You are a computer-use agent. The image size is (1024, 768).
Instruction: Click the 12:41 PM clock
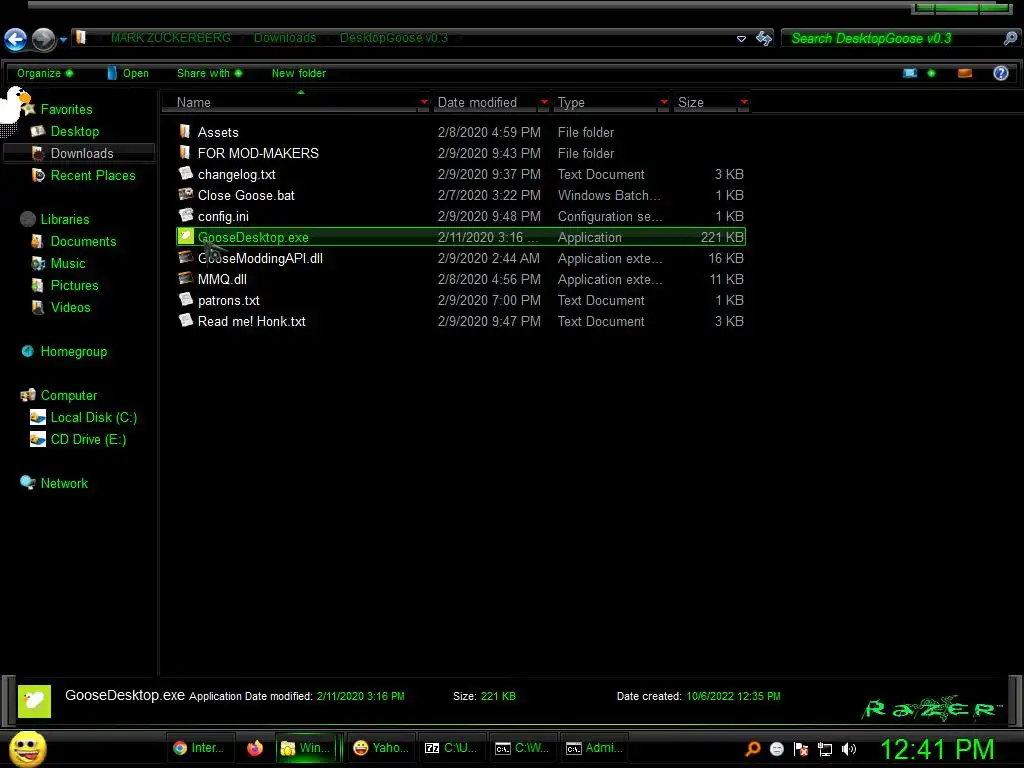coord(937,749)
